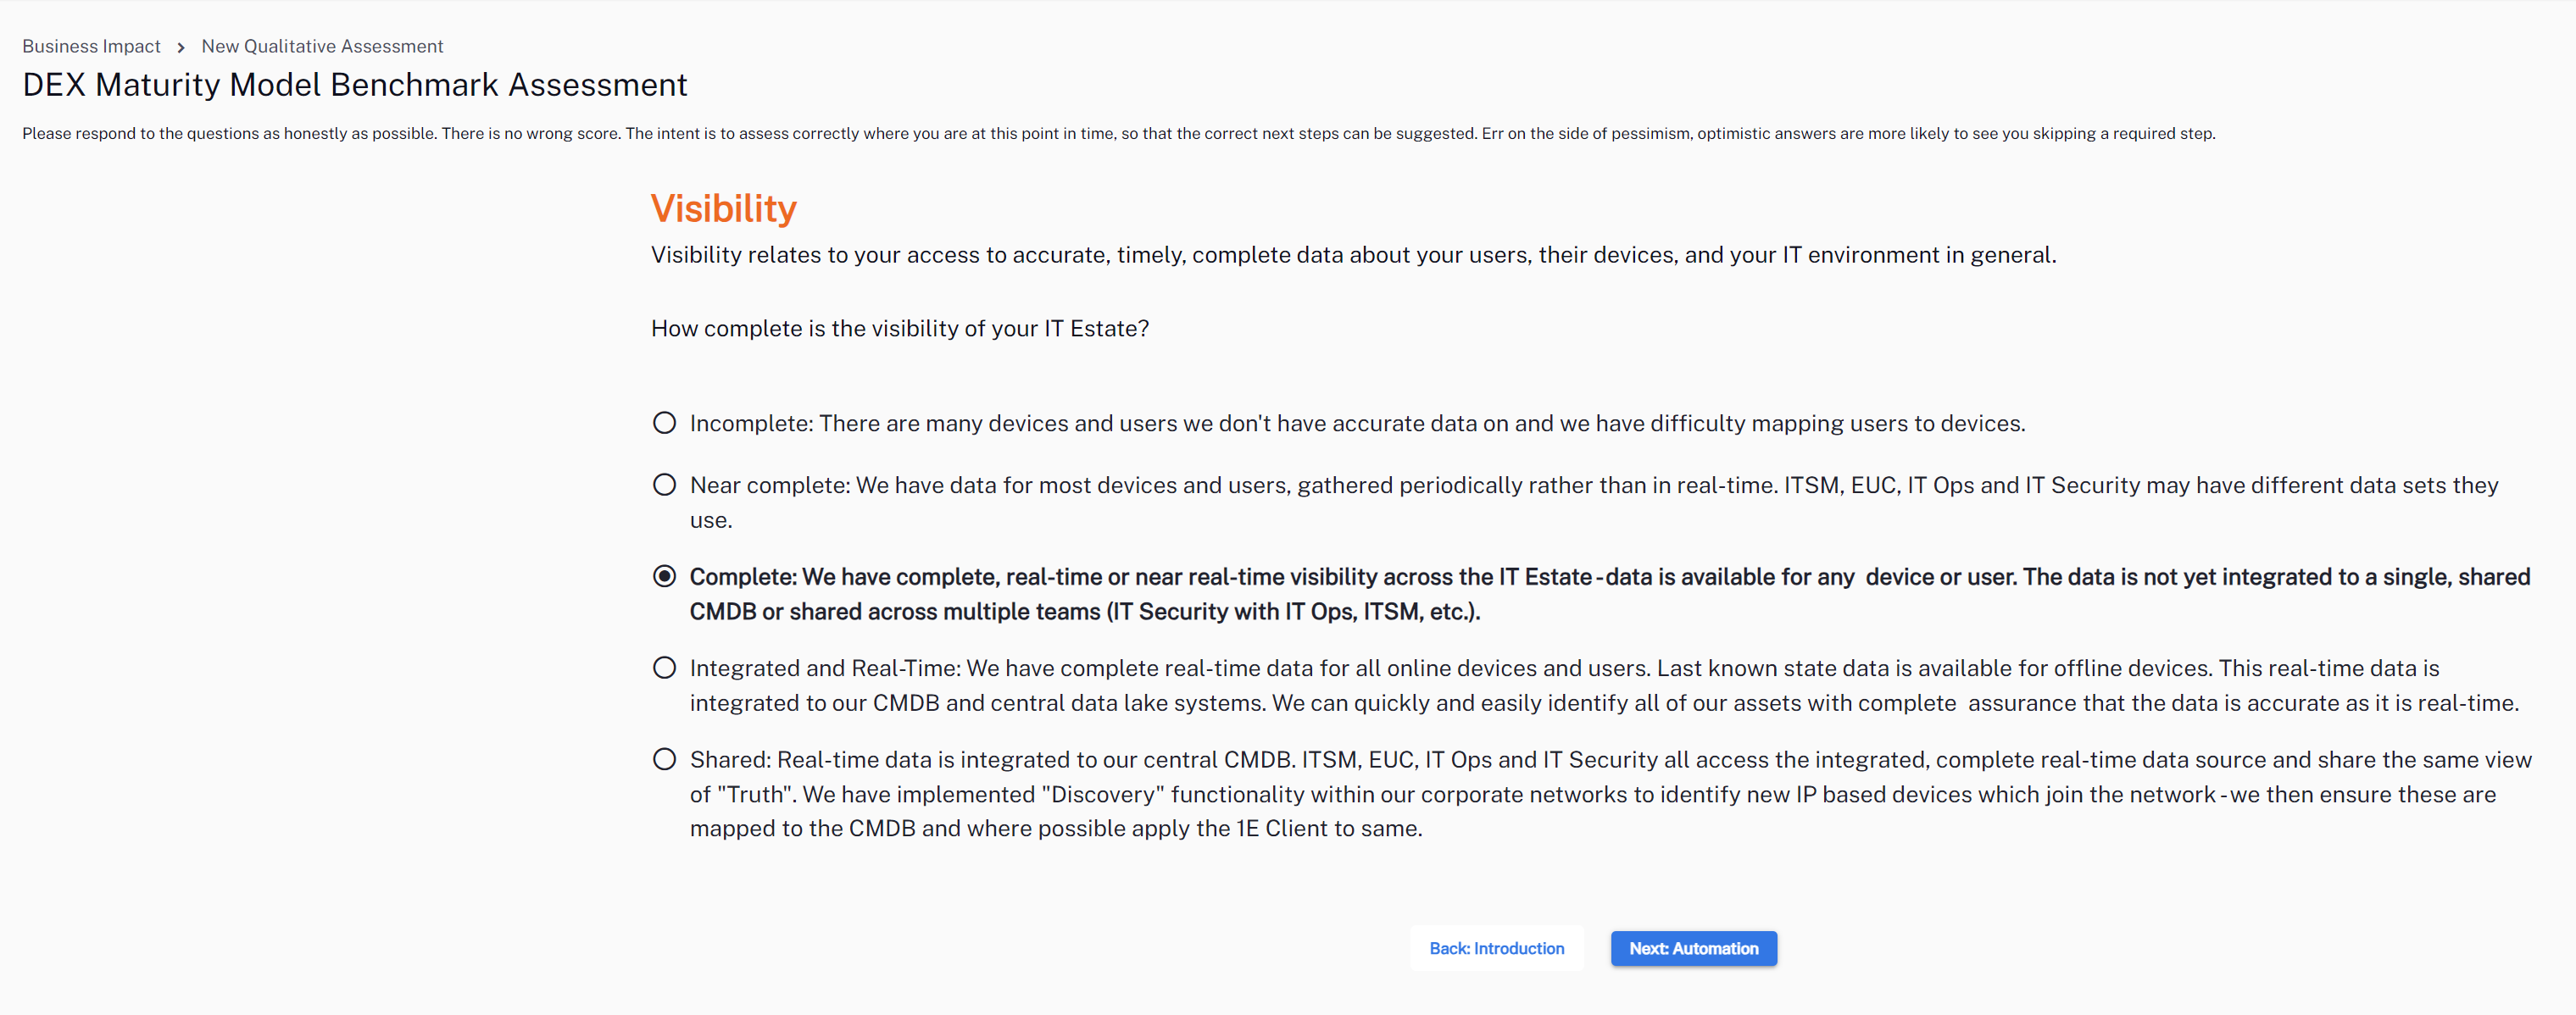Click the IT Estate visibility question text

(x=900, y=329)
